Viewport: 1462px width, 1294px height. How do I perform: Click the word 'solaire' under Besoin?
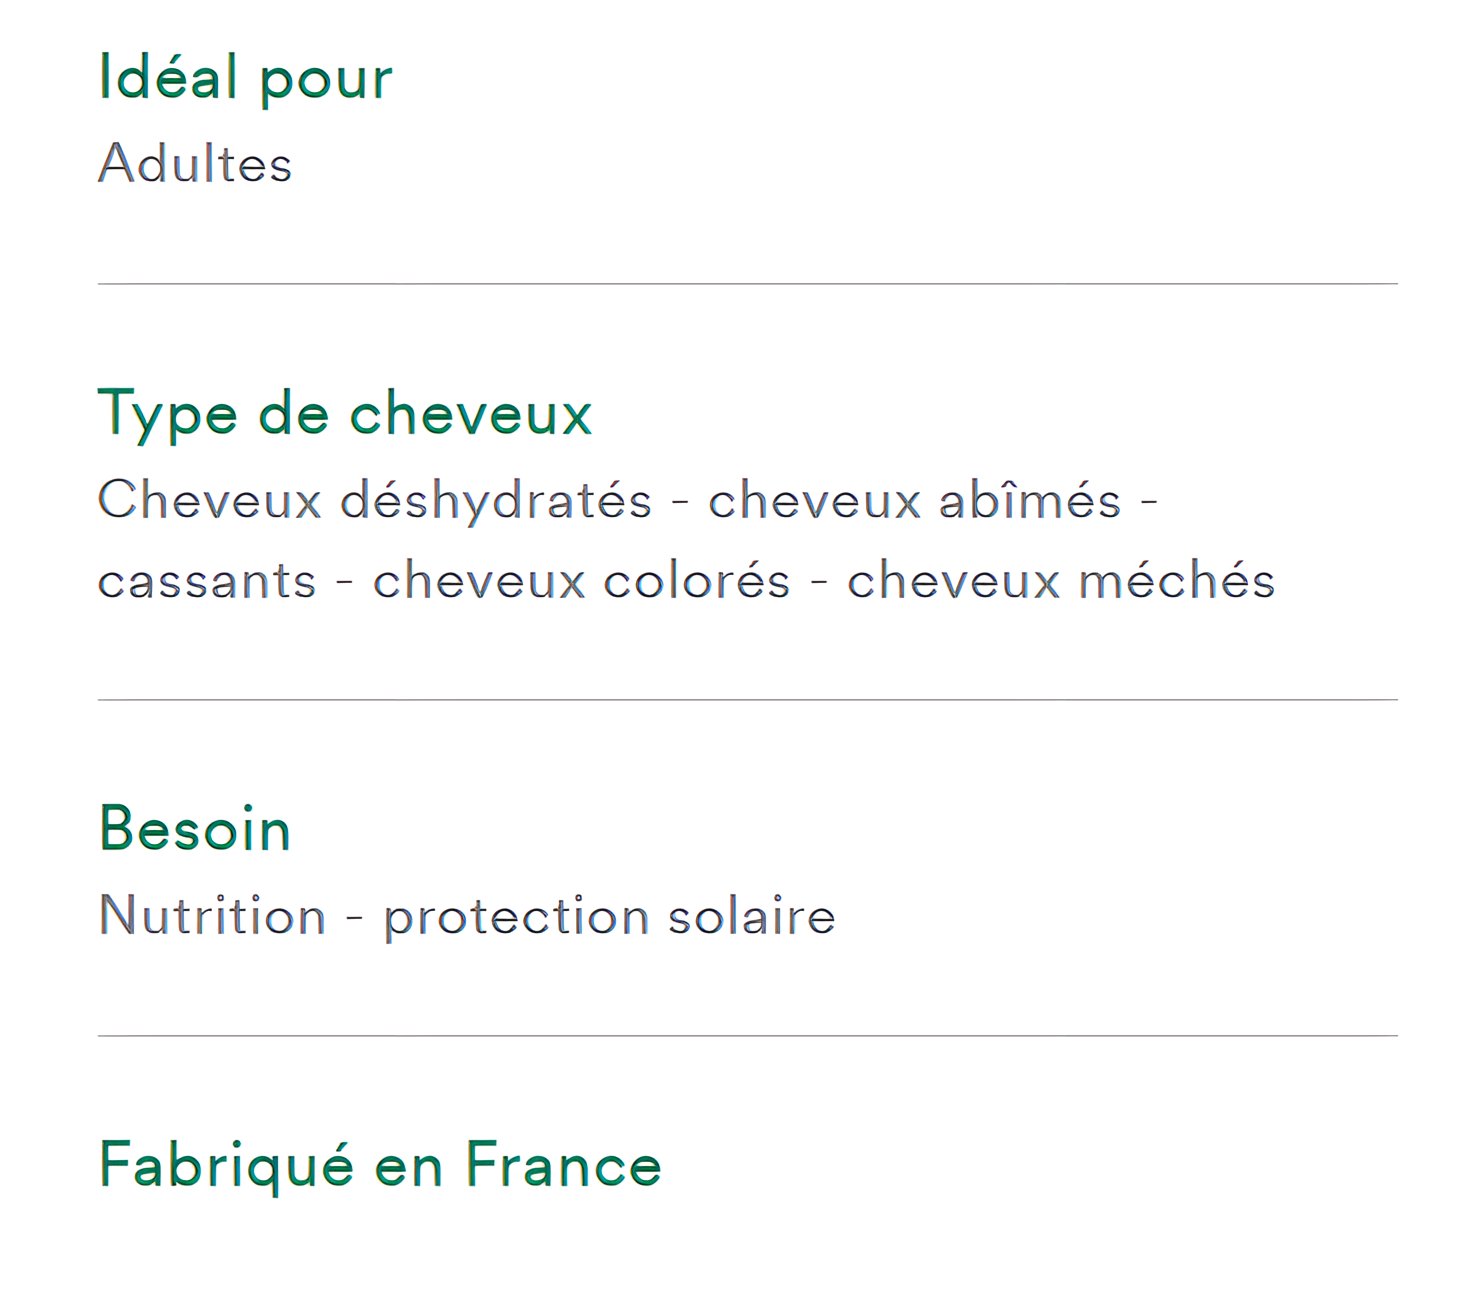coord(751,916)
